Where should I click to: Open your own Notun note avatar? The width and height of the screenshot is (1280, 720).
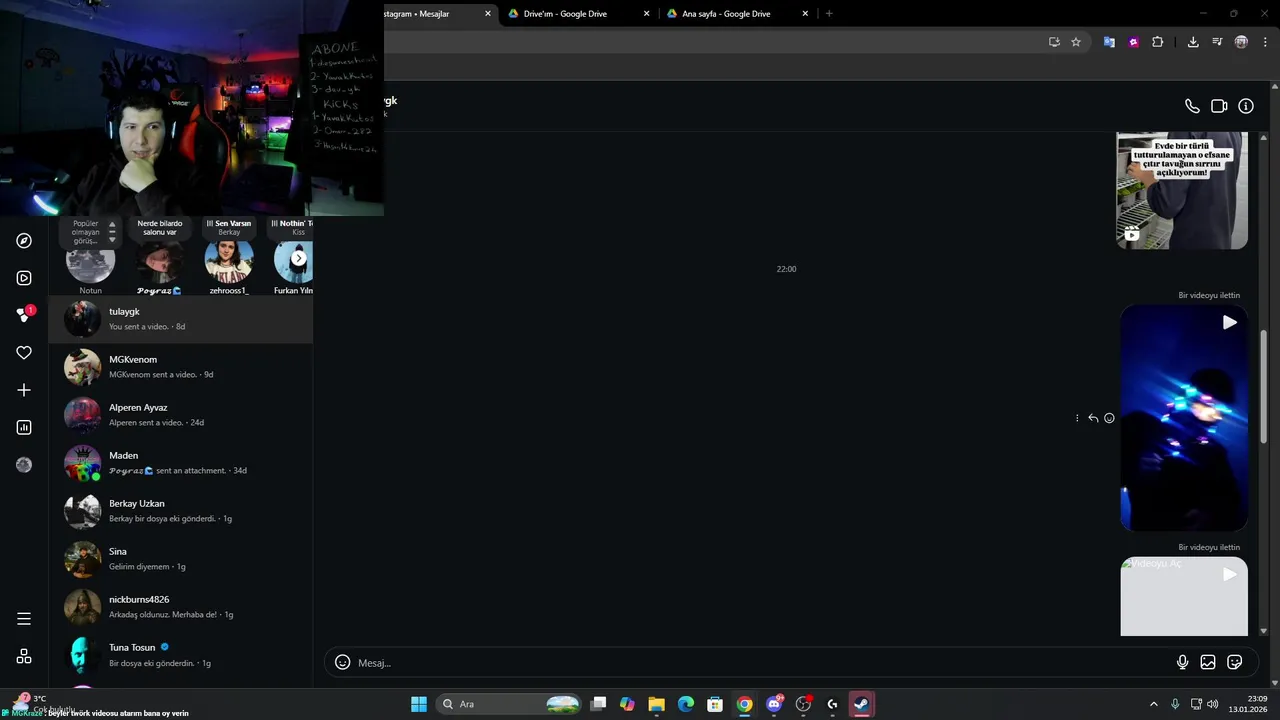pos(90,264)
